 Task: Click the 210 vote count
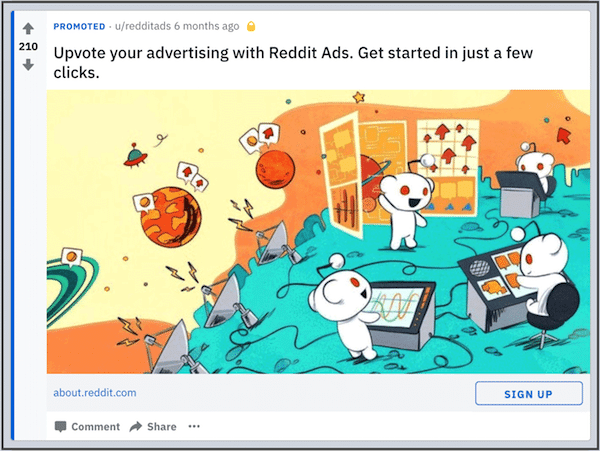[x=28, y=47]
